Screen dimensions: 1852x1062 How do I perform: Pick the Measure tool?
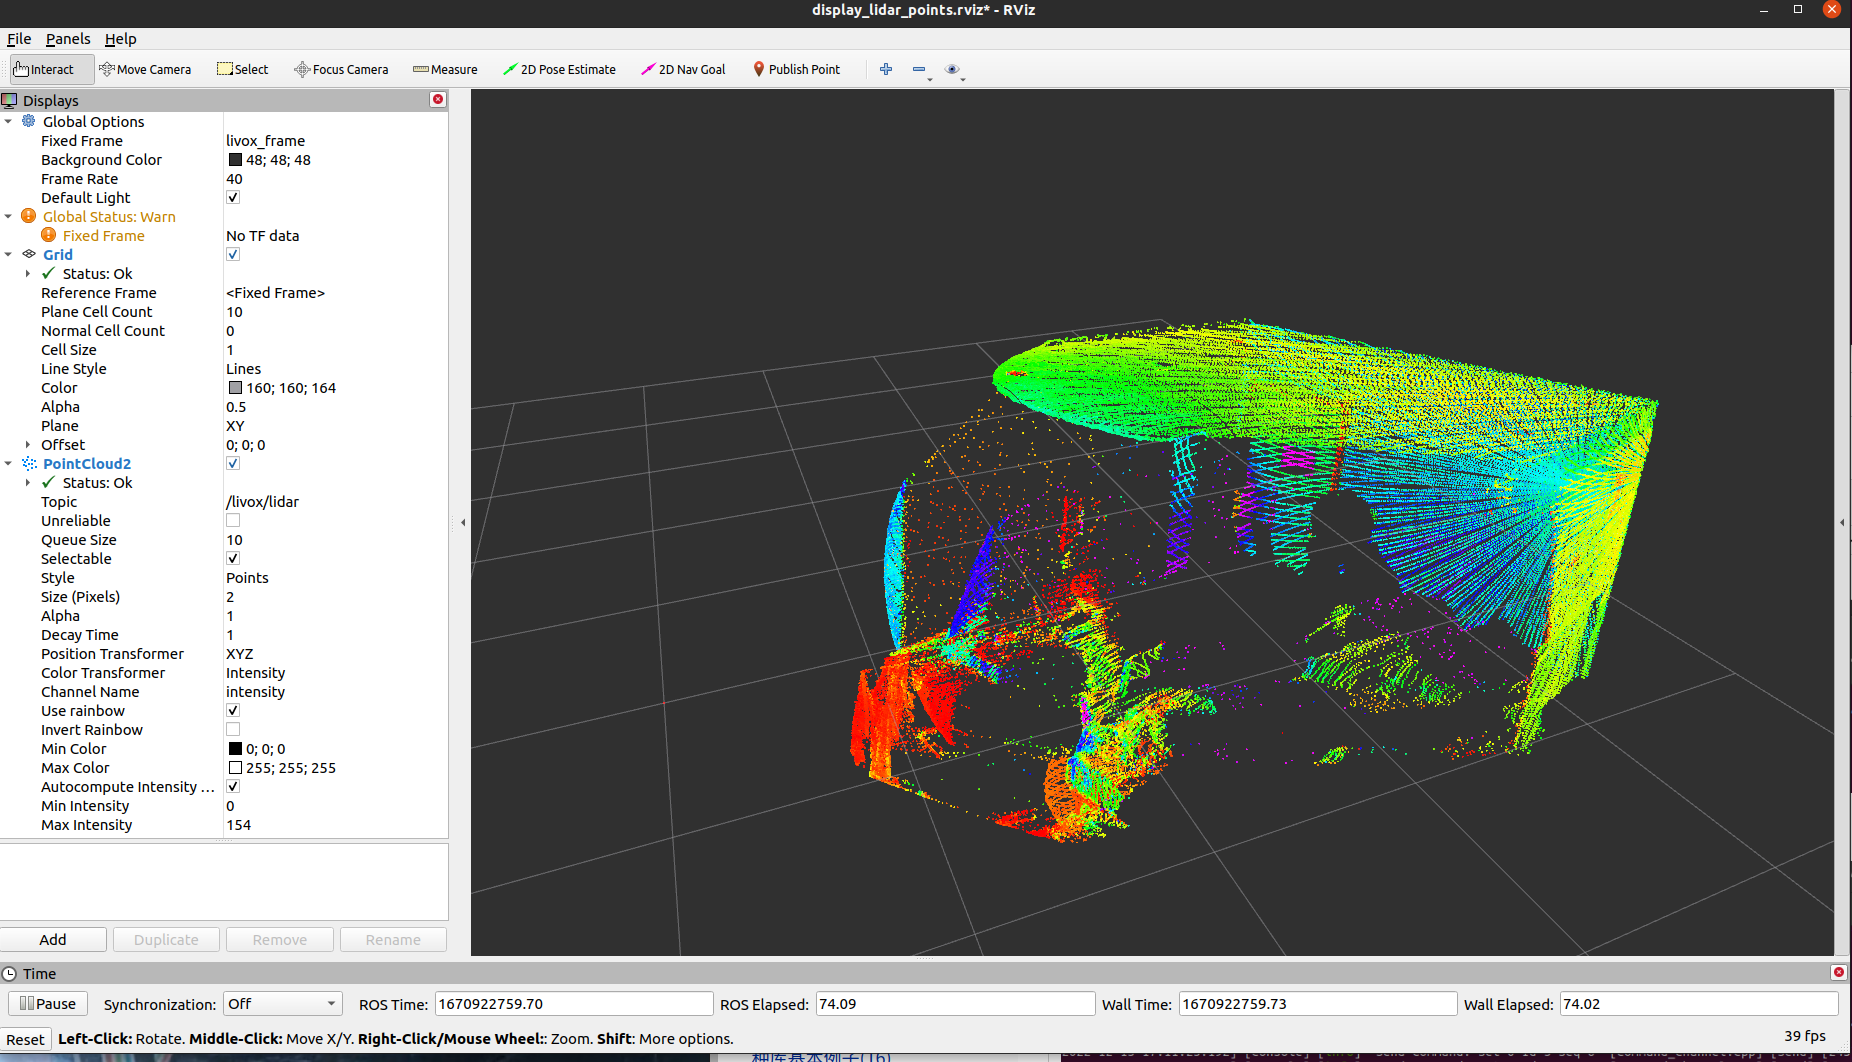[445, 69]
